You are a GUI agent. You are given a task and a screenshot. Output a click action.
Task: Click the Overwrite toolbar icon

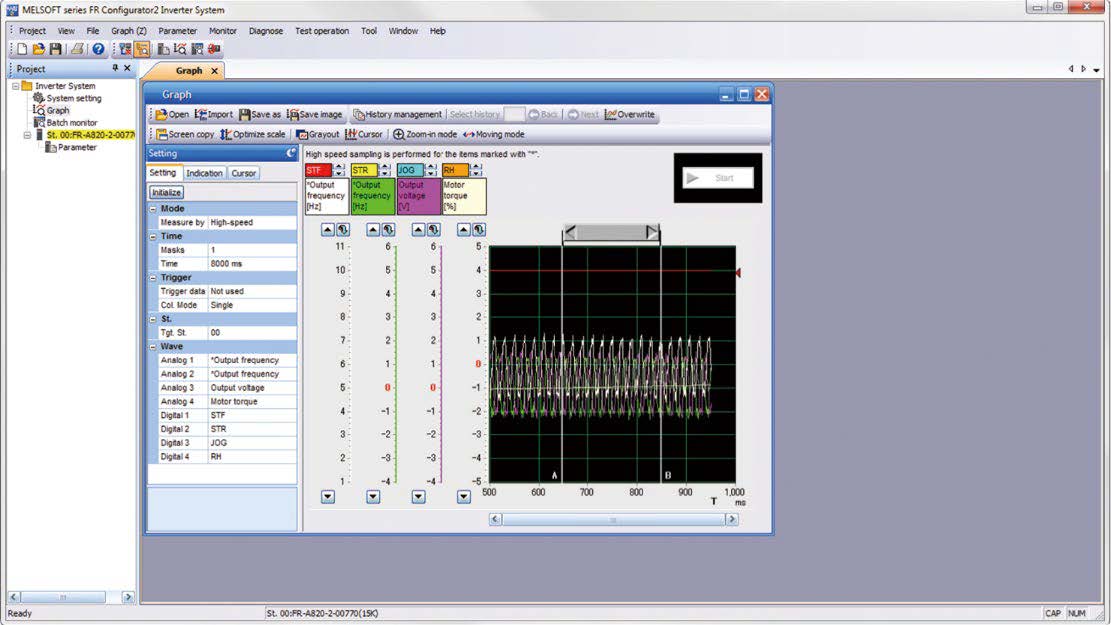coord(630,114)
